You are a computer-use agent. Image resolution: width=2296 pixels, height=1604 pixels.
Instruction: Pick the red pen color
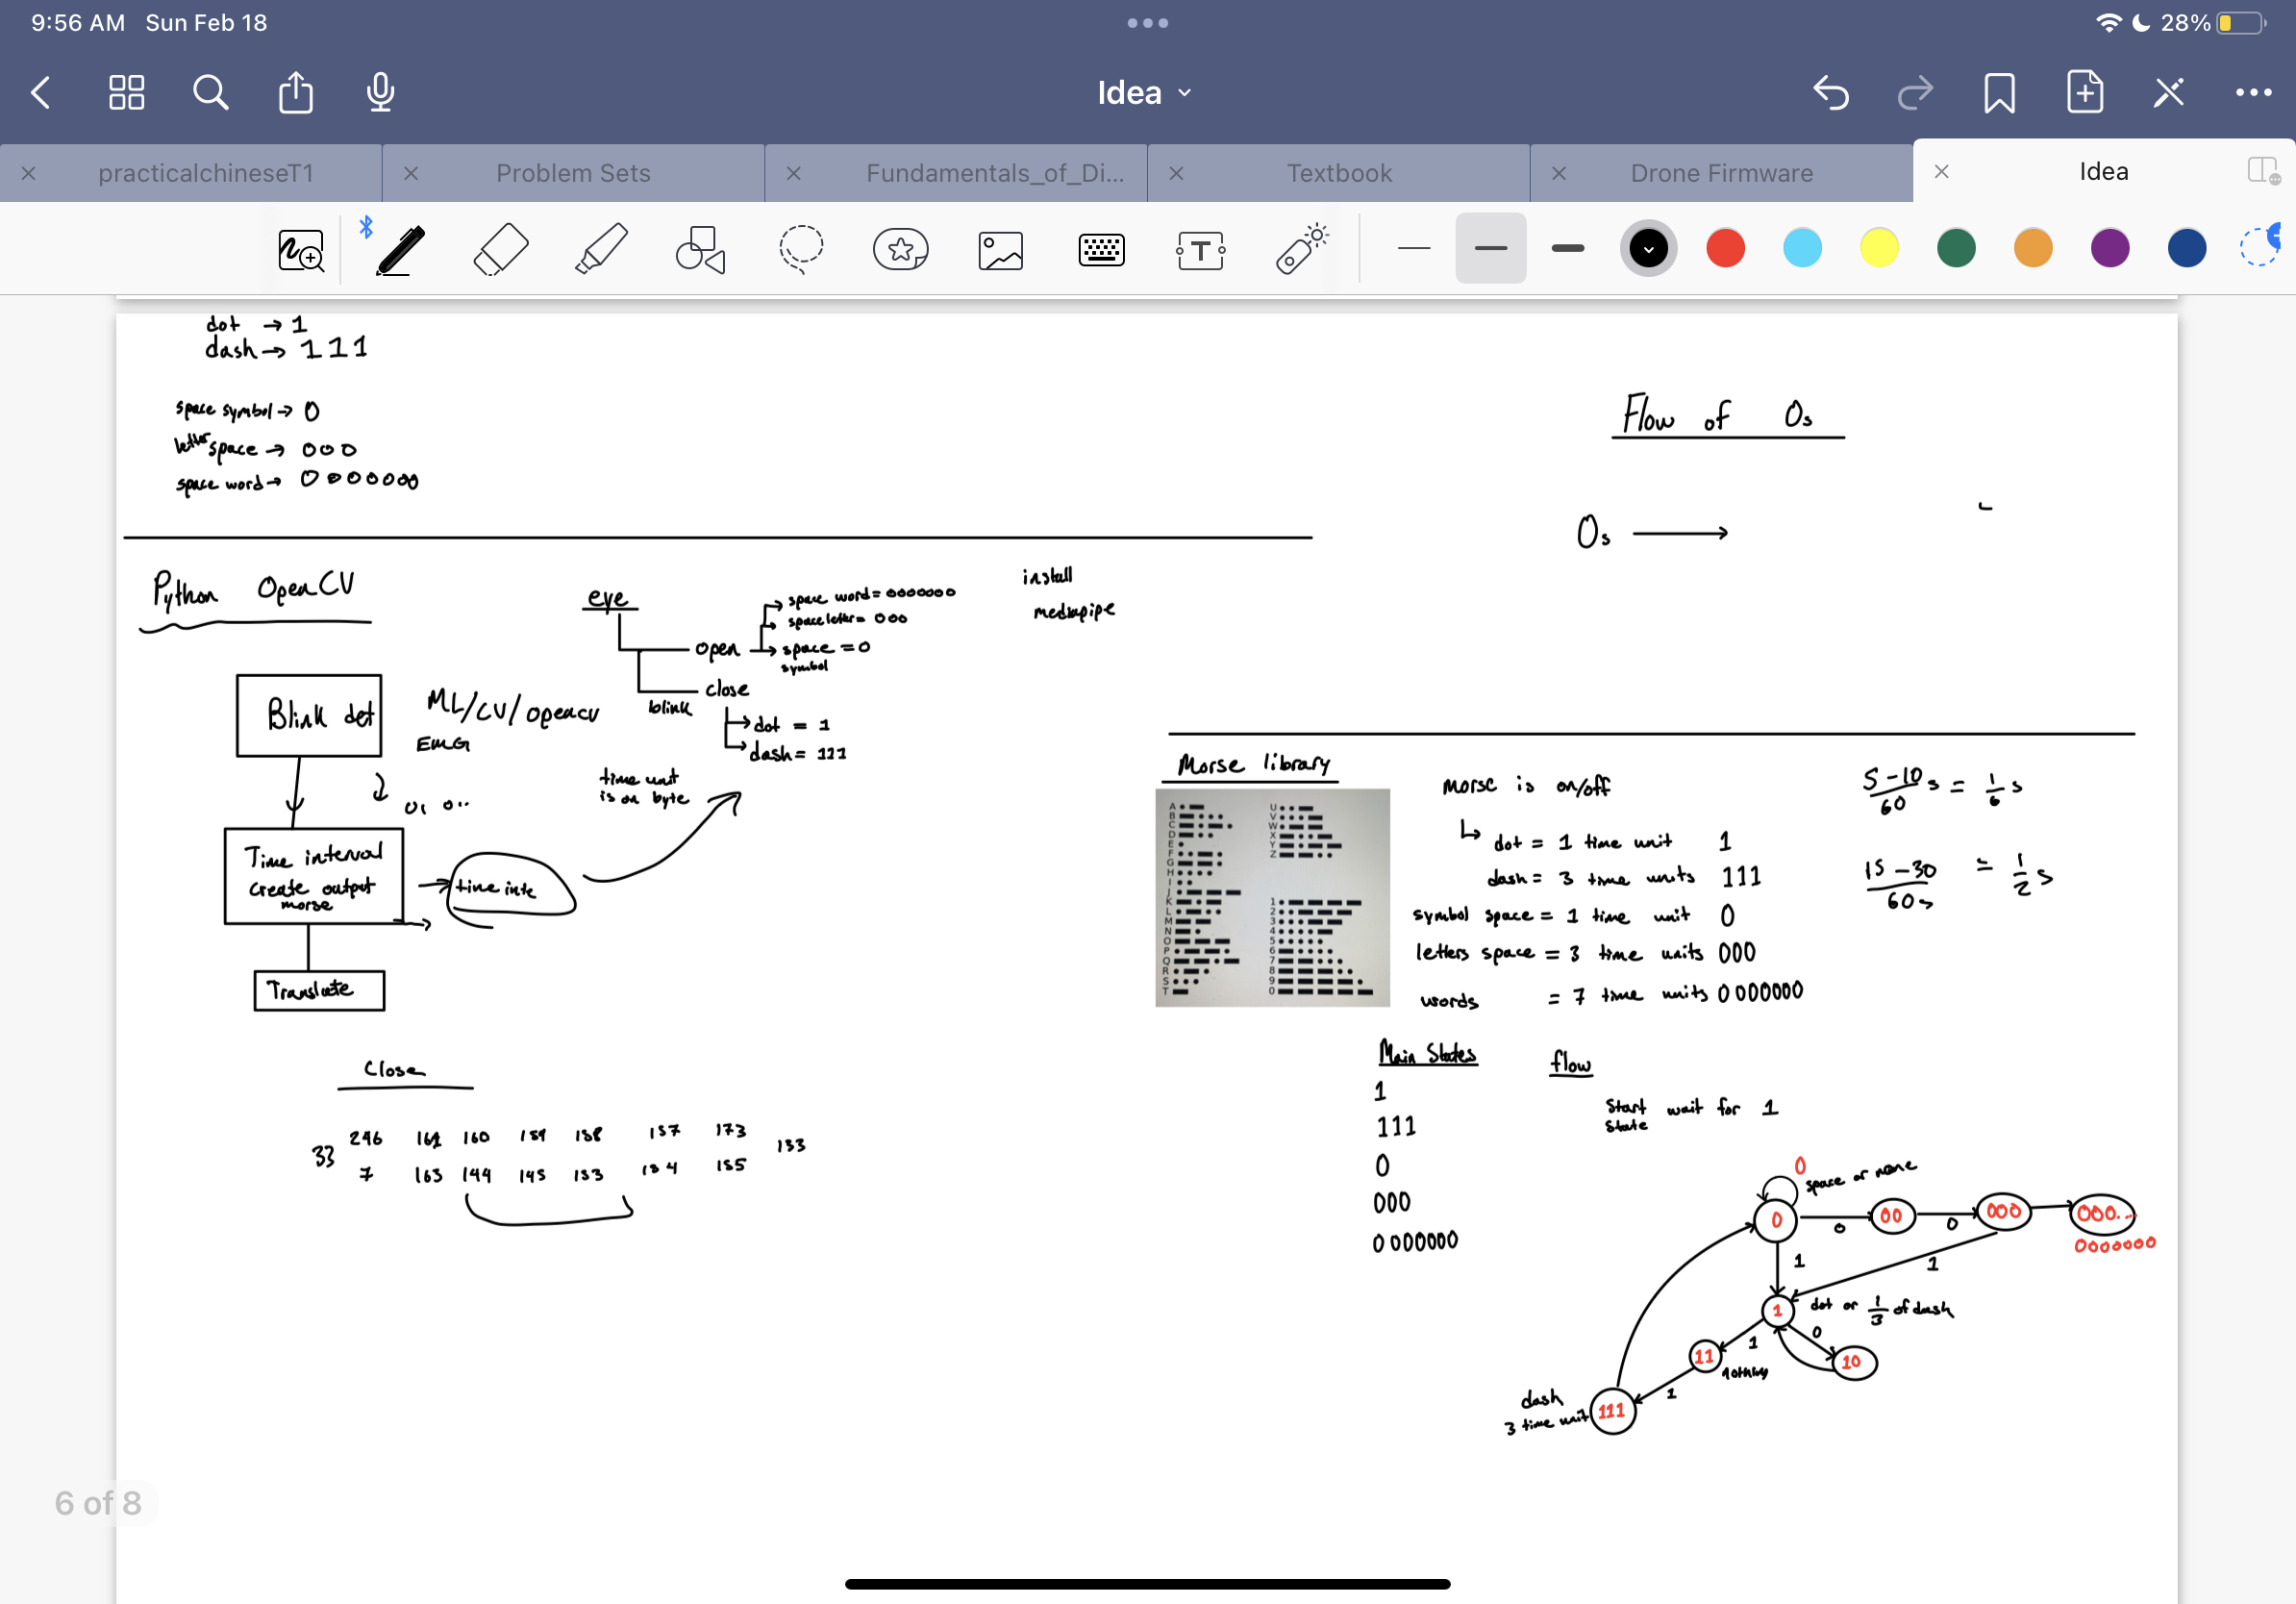point(1725,248)
